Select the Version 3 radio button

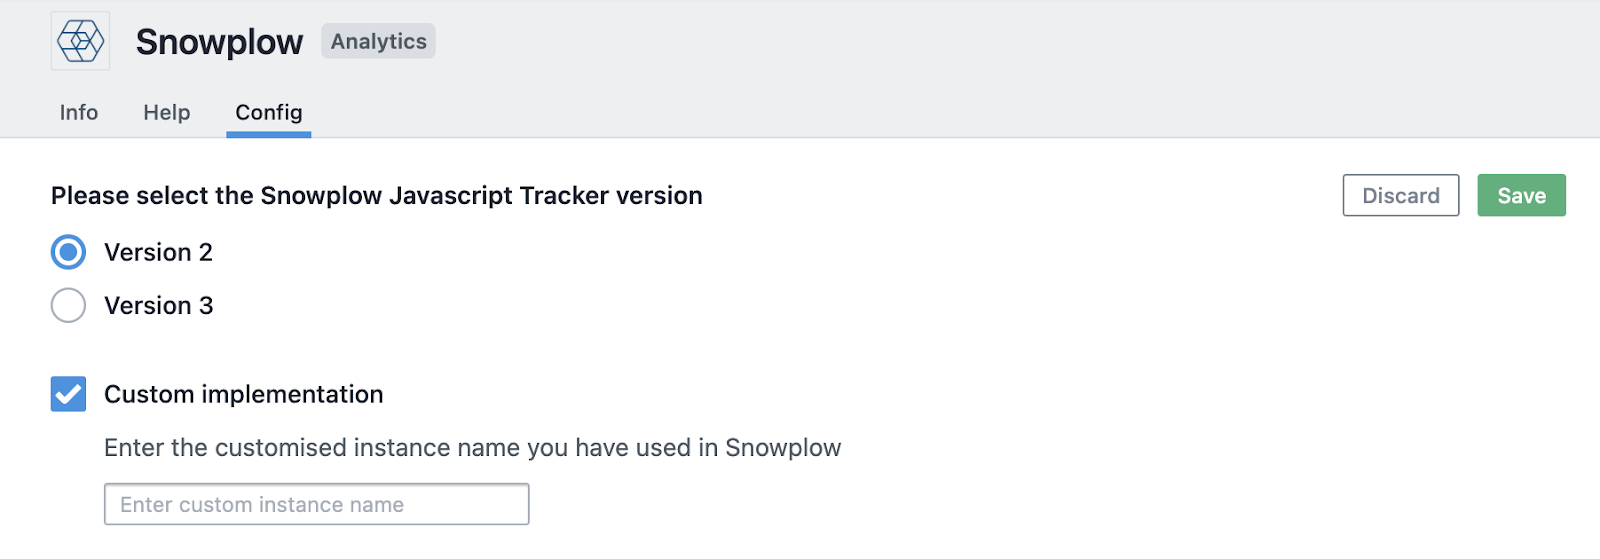click(x=68, y=305)
